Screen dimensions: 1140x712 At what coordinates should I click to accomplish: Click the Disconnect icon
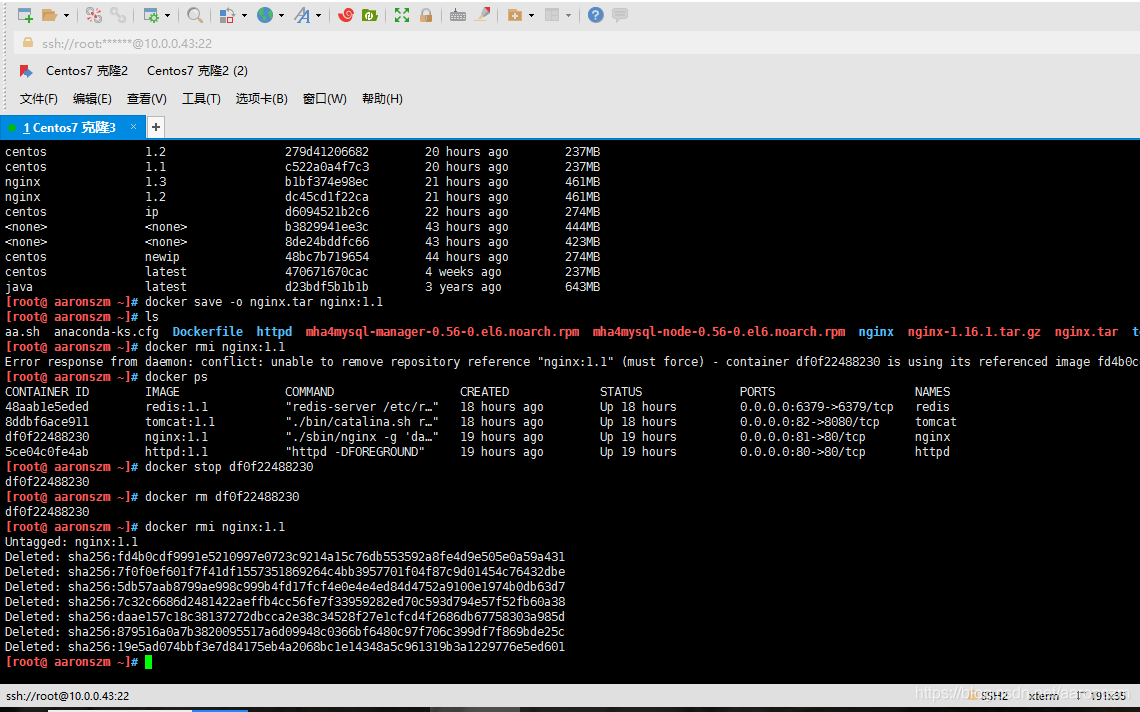click(94, 15)
